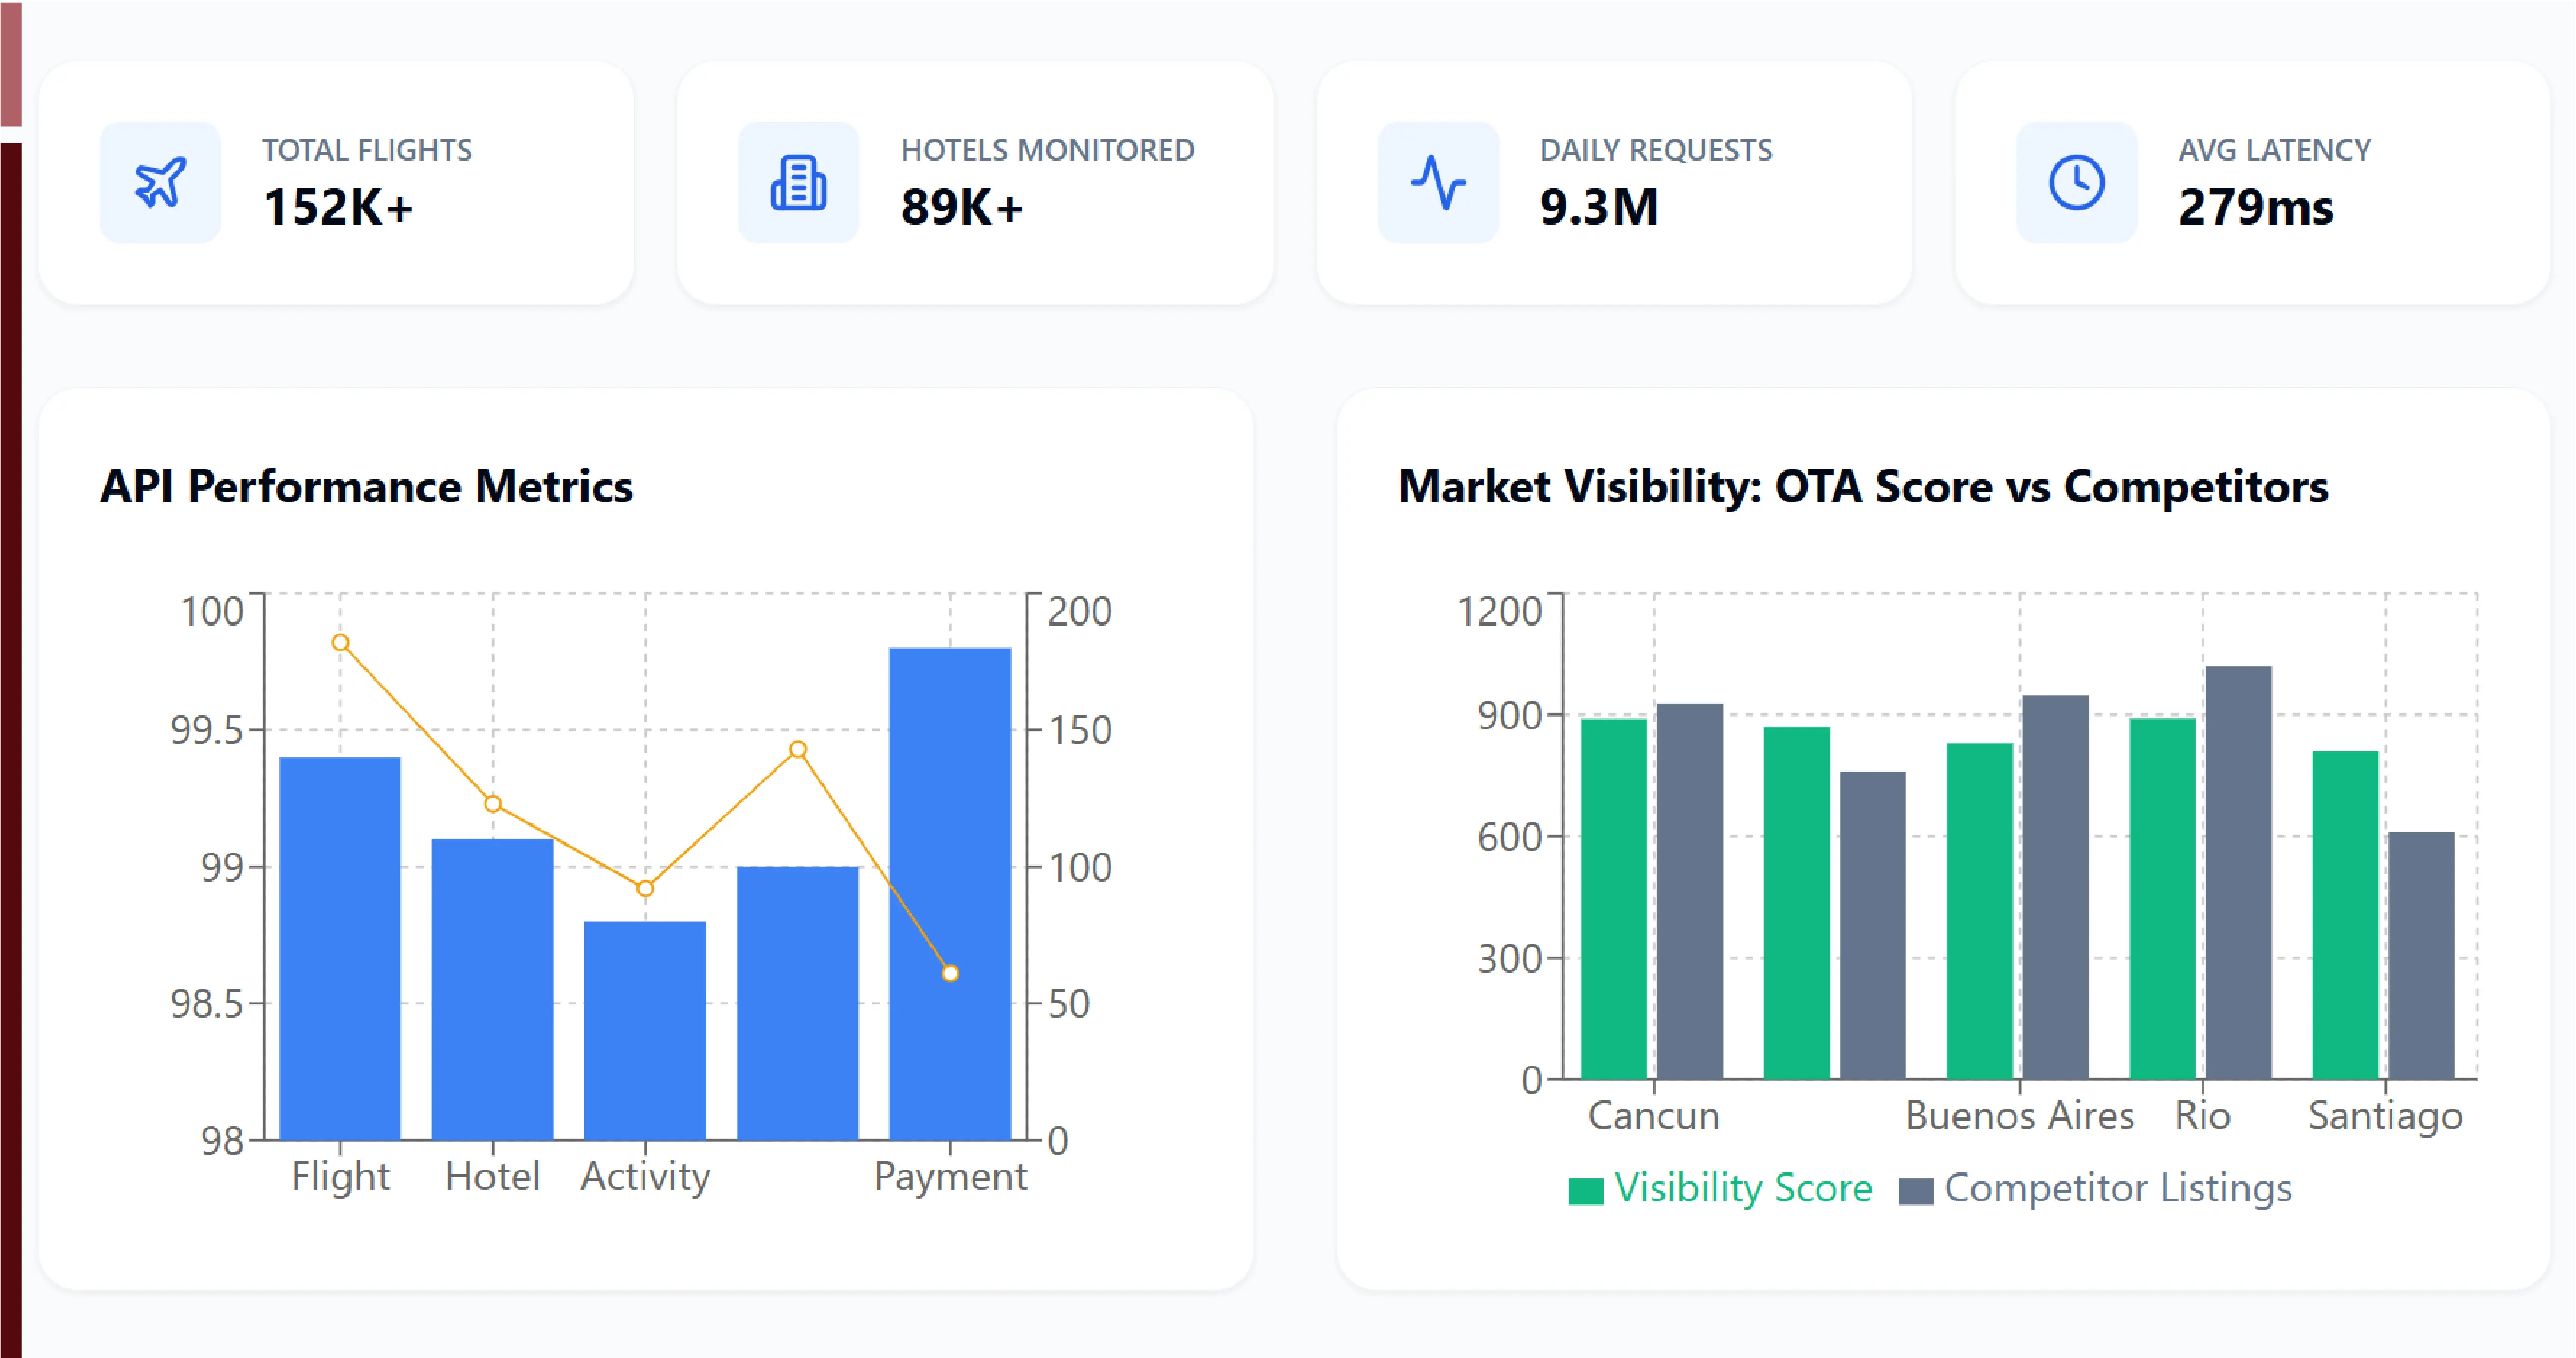Click Santiago's gray competitor bar
This screenshot has height=1358, width=2576.
2421,955
